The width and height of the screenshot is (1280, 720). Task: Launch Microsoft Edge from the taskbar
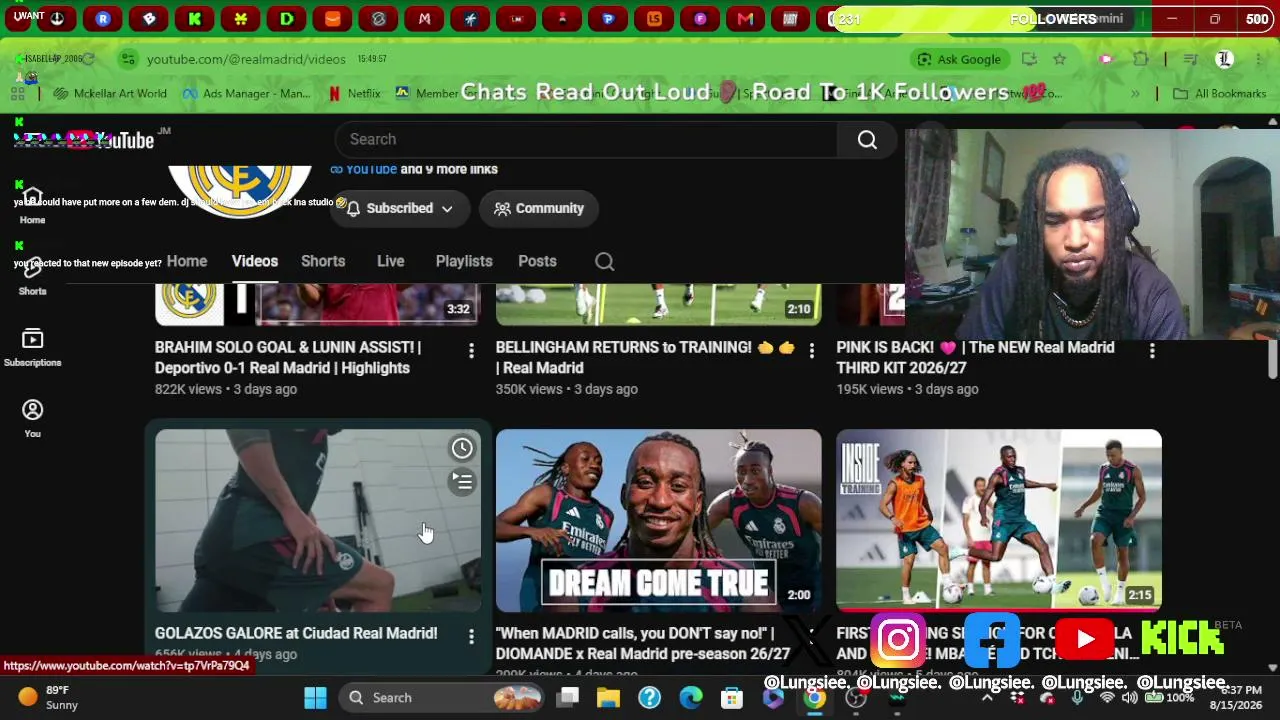(x=691, y=697)
